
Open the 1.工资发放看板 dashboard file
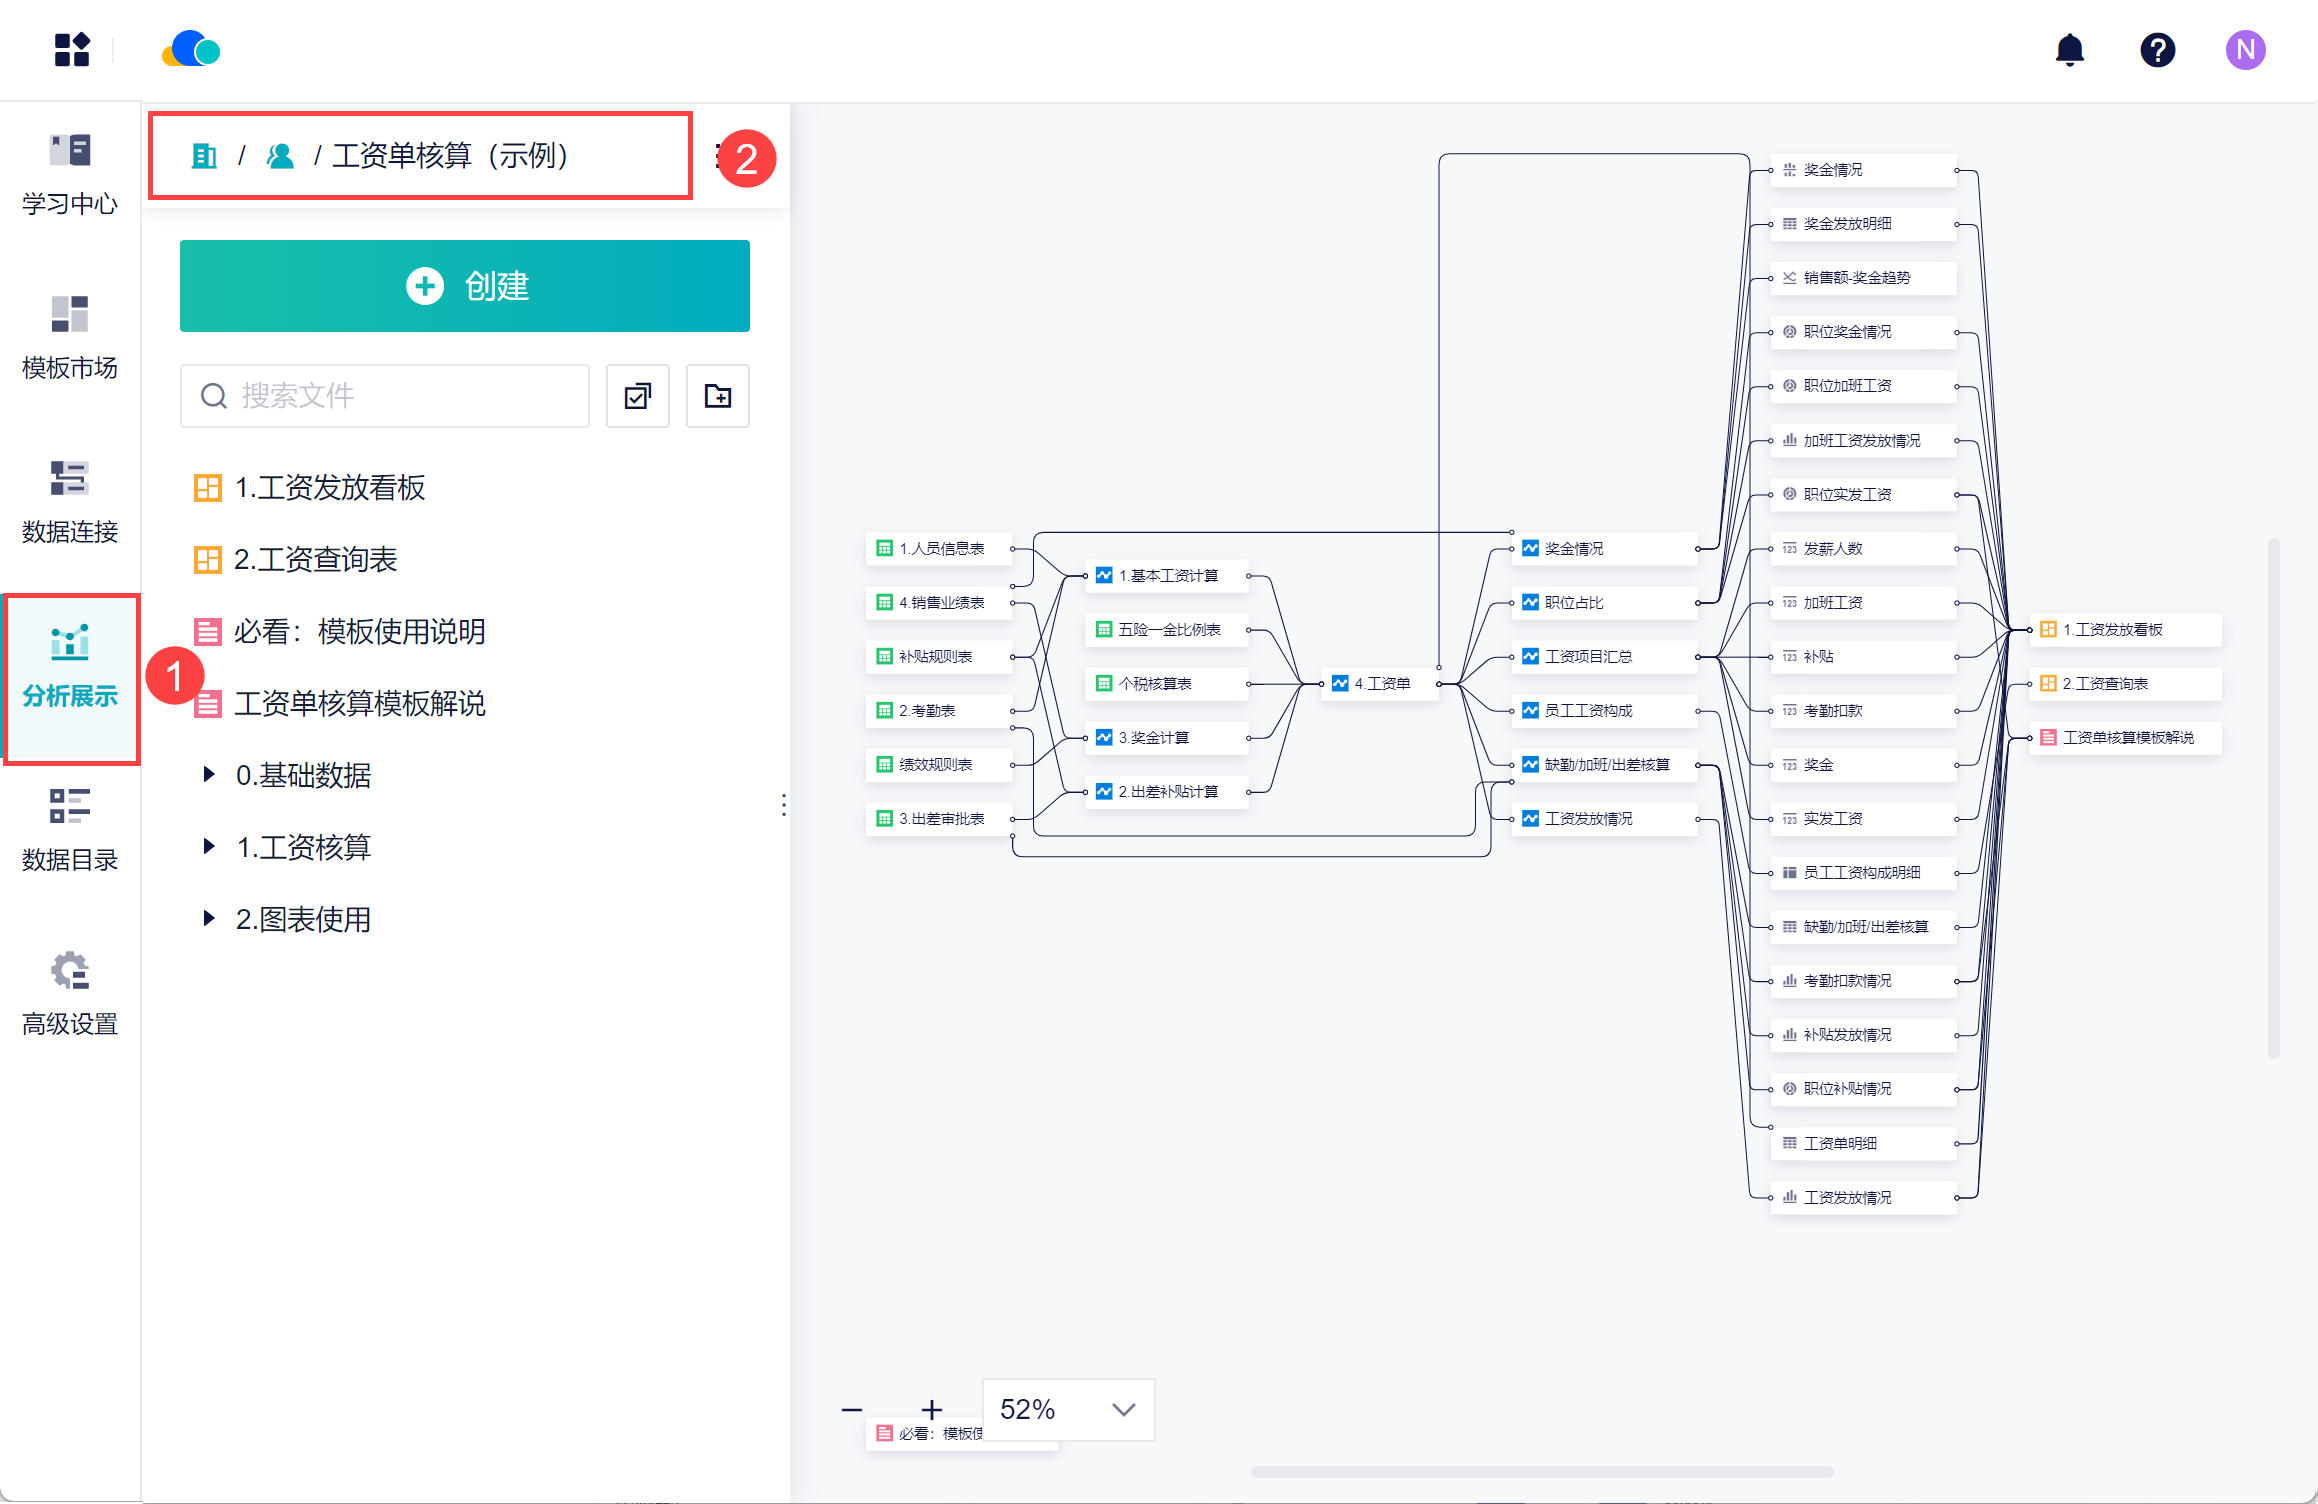(x=329, y=488)
